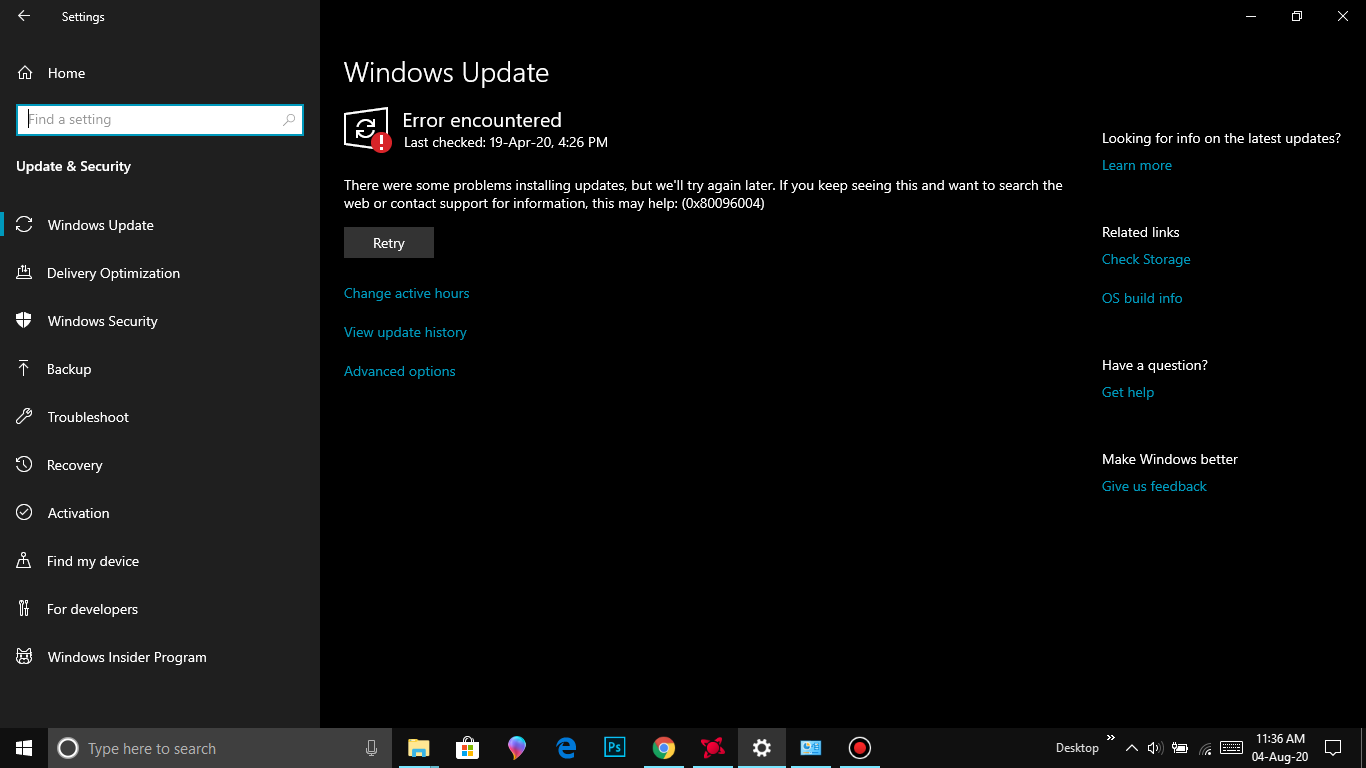Click the microphone icon in taskbar search
1366x768 pixels.
(371, 748)
